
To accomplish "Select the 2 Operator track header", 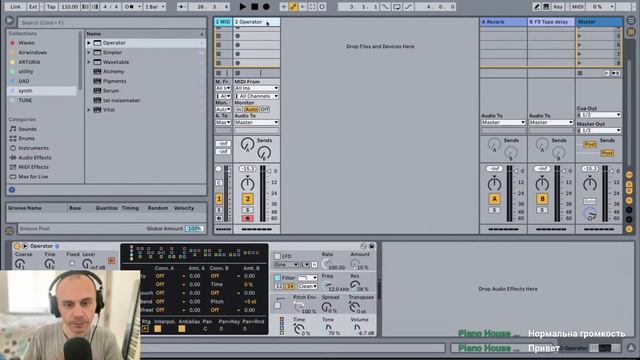I will pos(256,22).
